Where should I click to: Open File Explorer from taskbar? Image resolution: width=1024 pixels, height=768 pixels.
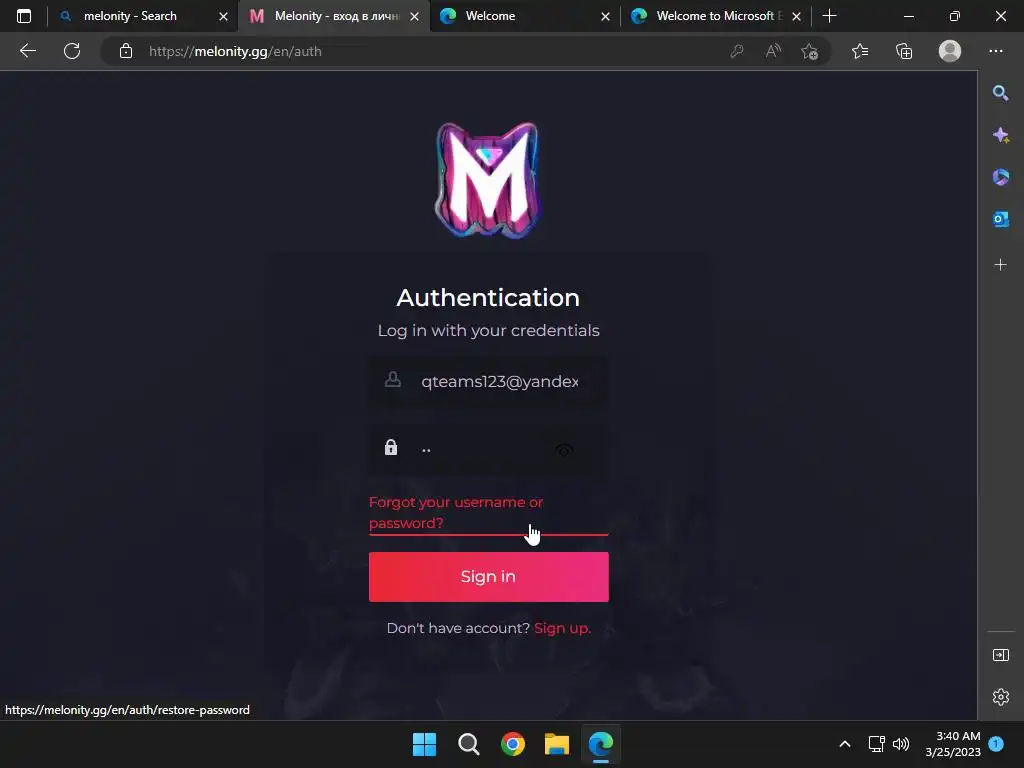click(557, 744)
